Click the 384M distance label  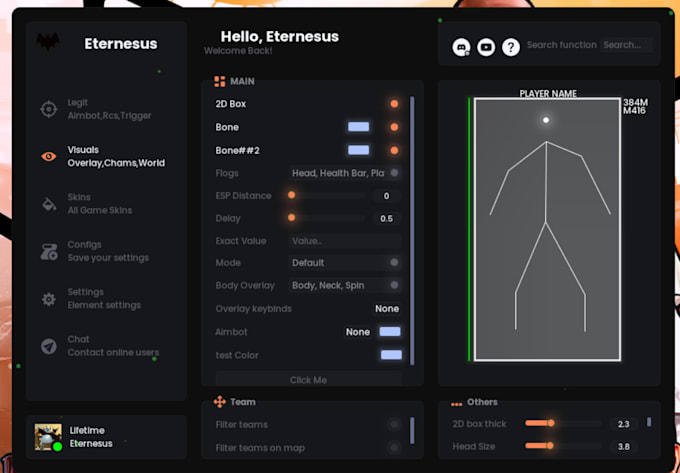click(635, 102)
